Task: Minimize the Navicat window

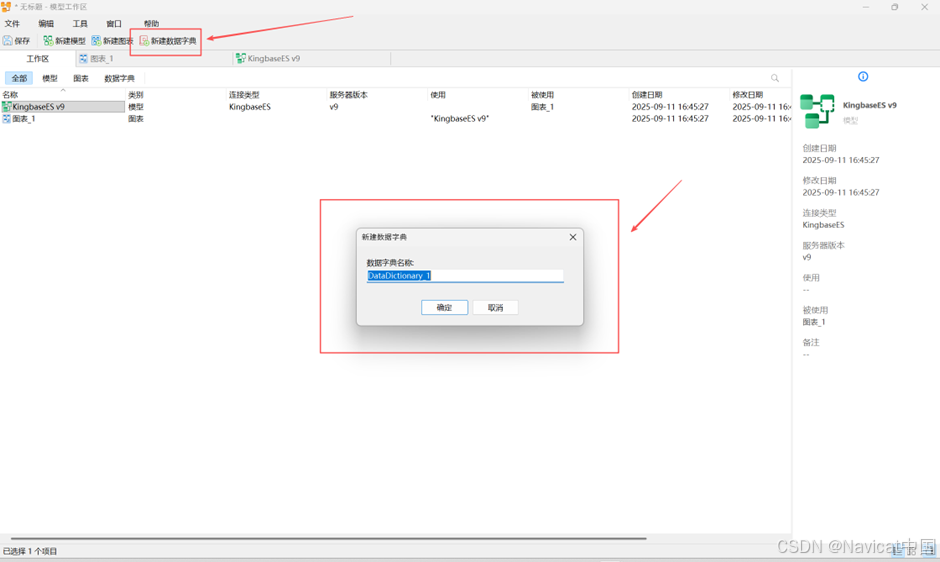Action: pyautogui.click(x=866, y=7)
